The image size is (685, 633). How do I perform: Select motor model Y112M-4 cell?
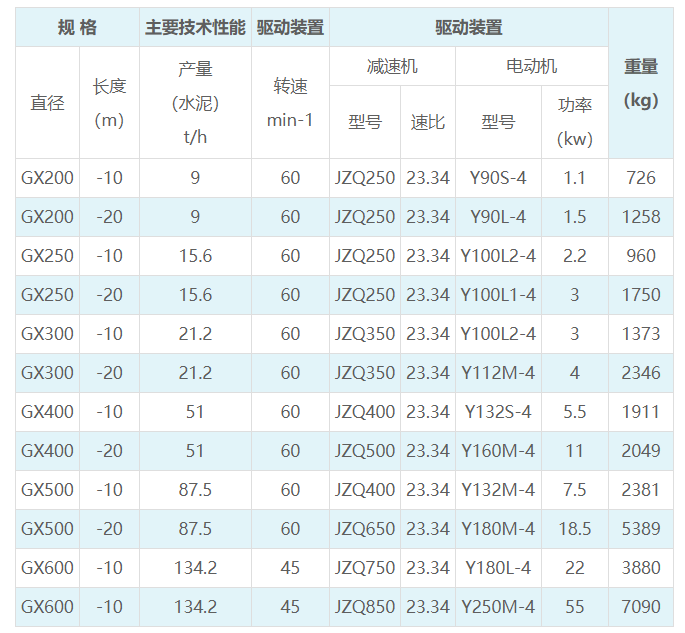pos(498,373)
